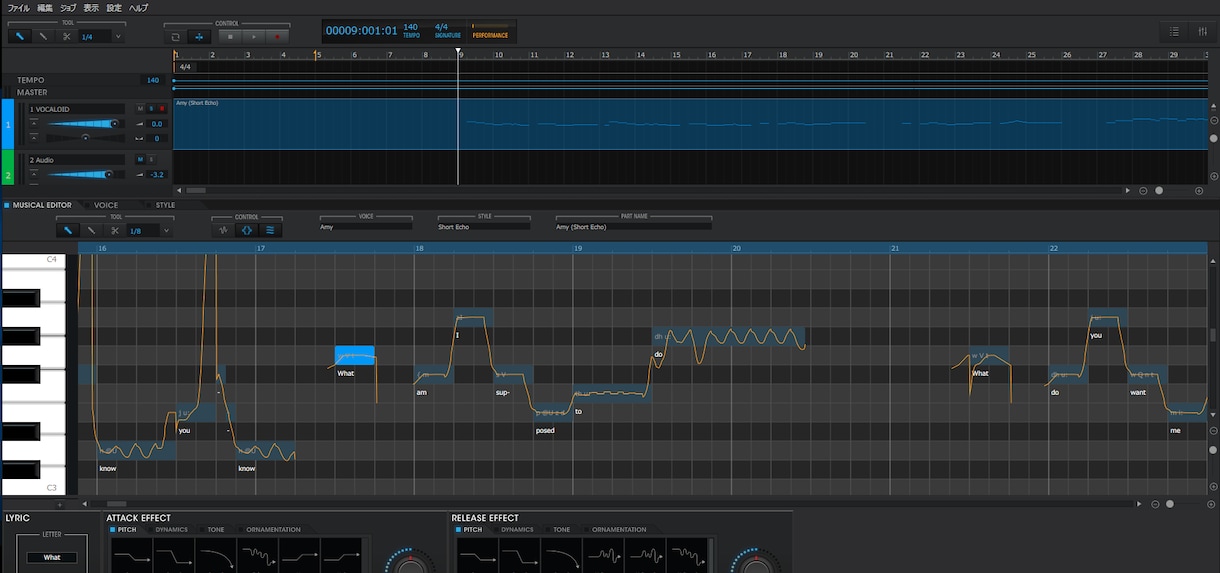The width and height of the screenshot is (1220, 573).
Task: Arm record on track 1 VOCALOID
Action: tap(162, 108)
